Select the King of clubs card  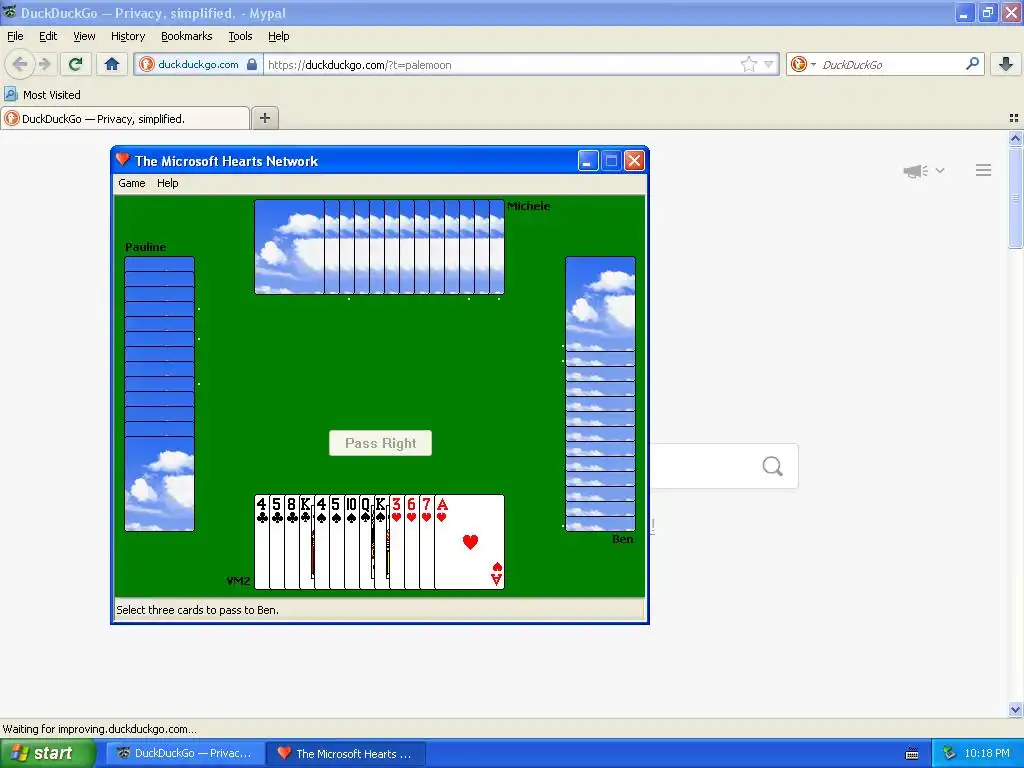point(306,542)
